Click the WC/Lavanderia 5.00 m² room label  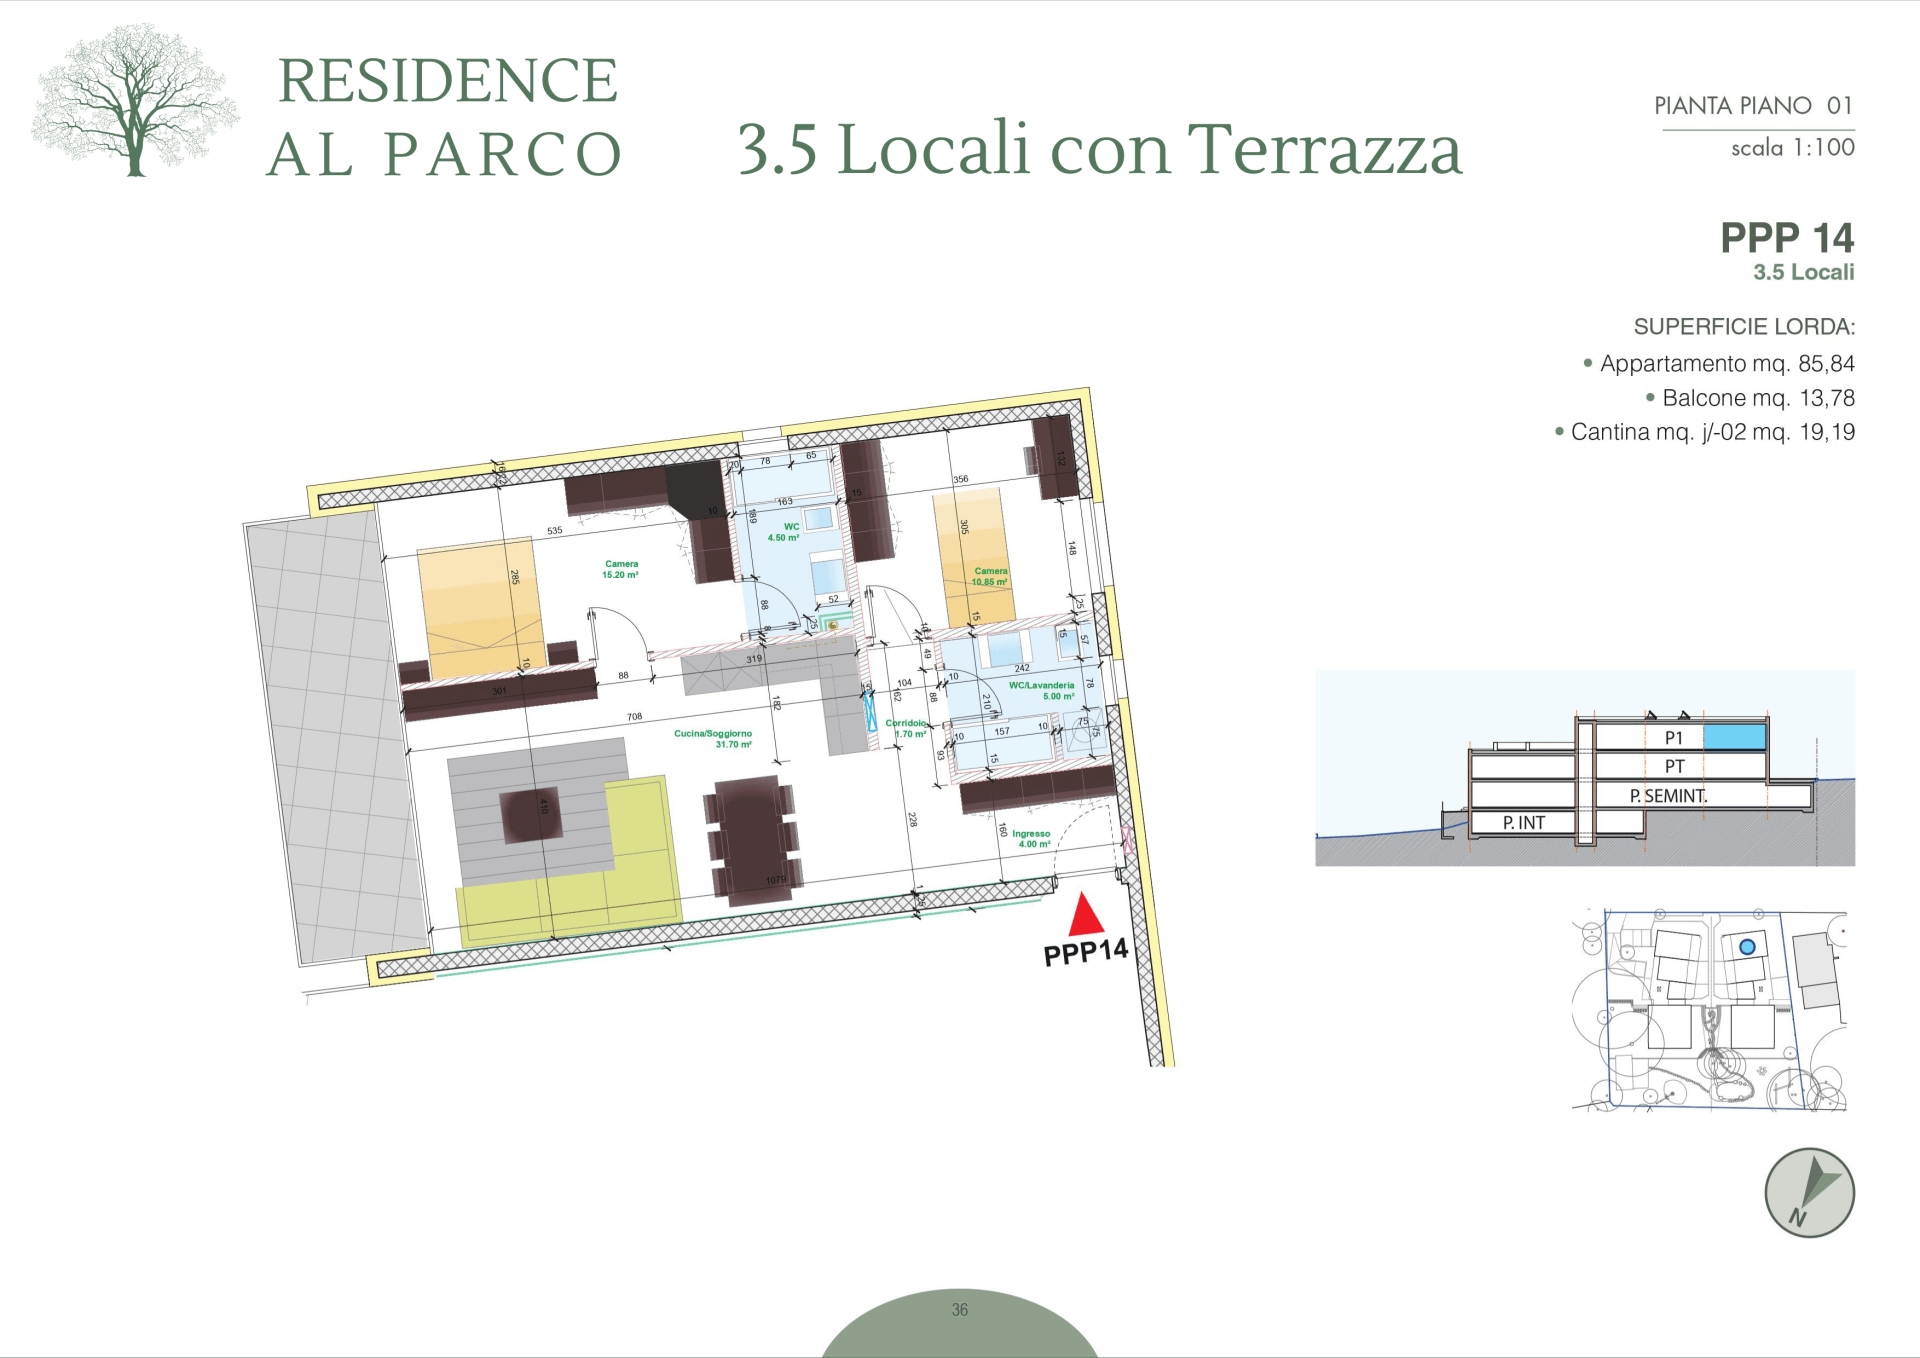1041,691
